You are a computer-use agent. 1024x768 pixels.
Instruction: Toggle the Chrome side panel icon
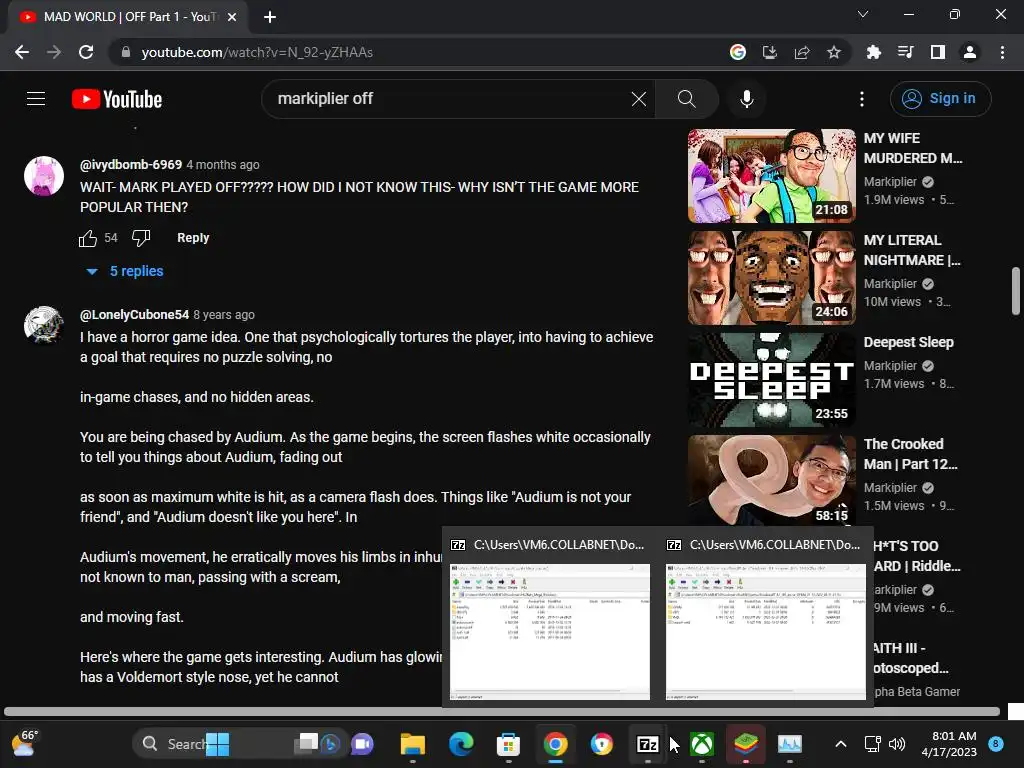click(x=938, y=52)
